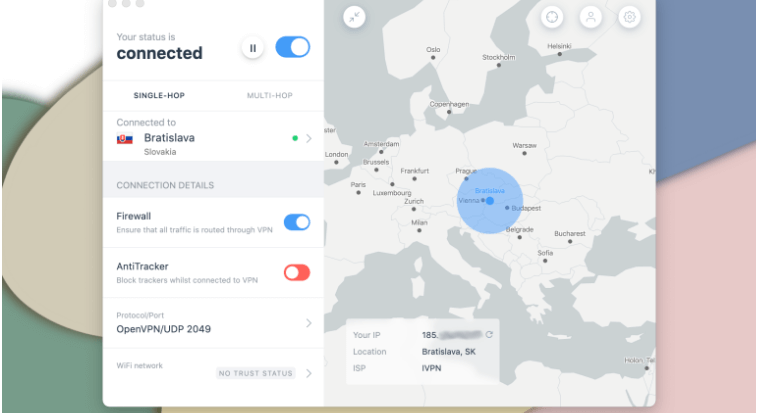This screenshot has height=414, width=760.
Task: Expand the Protocol/Port options chevron
Action: tap(309, 323)
